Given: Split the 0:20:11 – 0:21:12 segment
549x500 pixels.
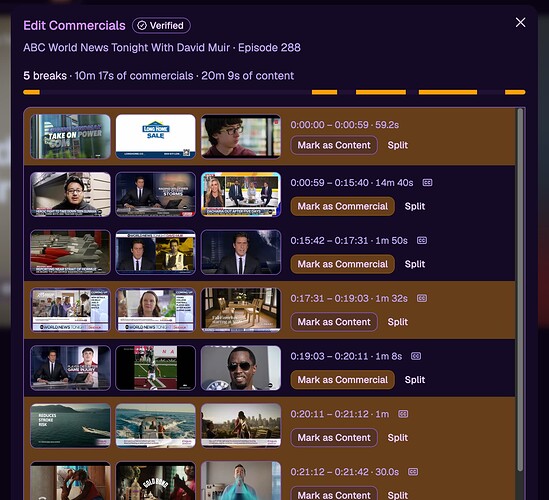Looking at the screenshot, I should coord(398,437).
